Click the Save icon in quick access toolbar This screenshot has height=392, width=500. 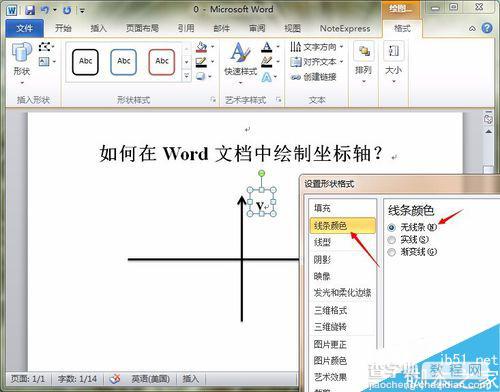point(30,11)
